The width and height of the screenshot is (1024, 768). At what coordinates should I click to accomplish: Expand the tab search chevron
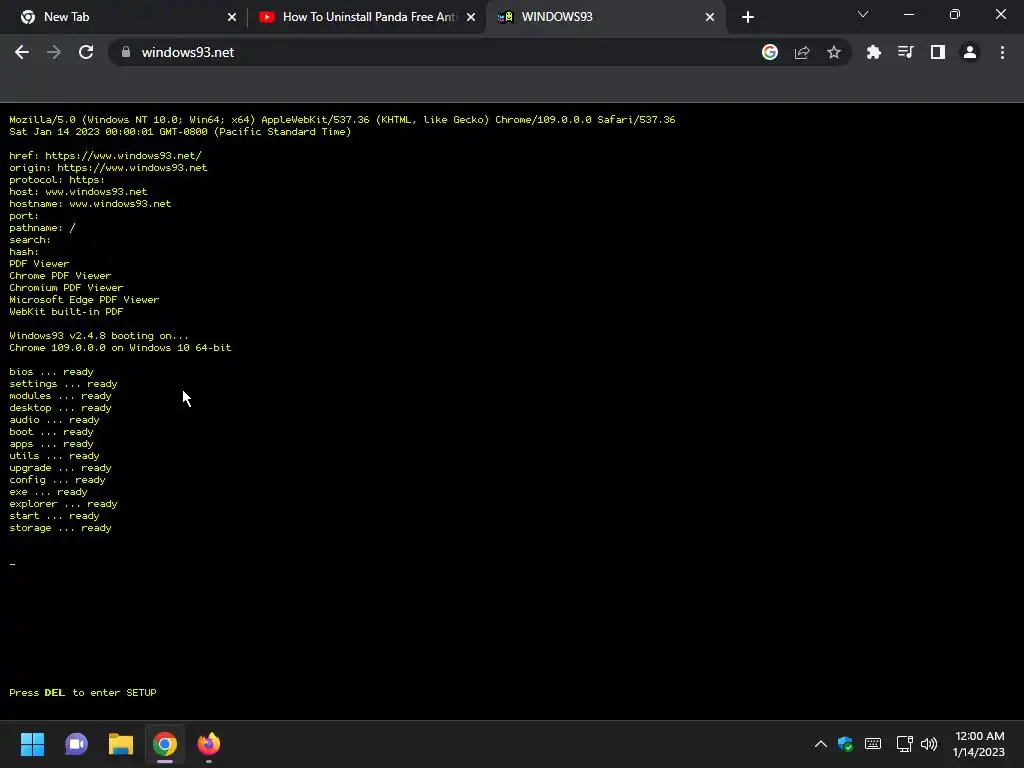point(863,14)
